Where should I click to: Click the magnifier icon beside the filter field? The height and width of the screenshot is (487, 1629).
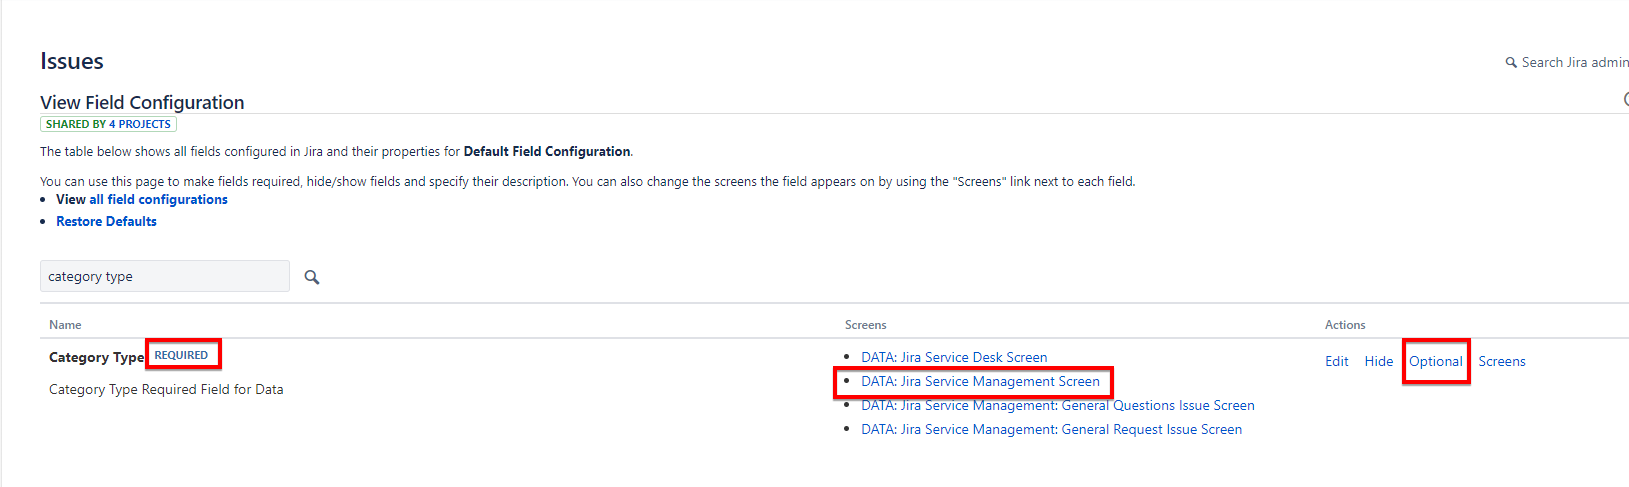312,277
